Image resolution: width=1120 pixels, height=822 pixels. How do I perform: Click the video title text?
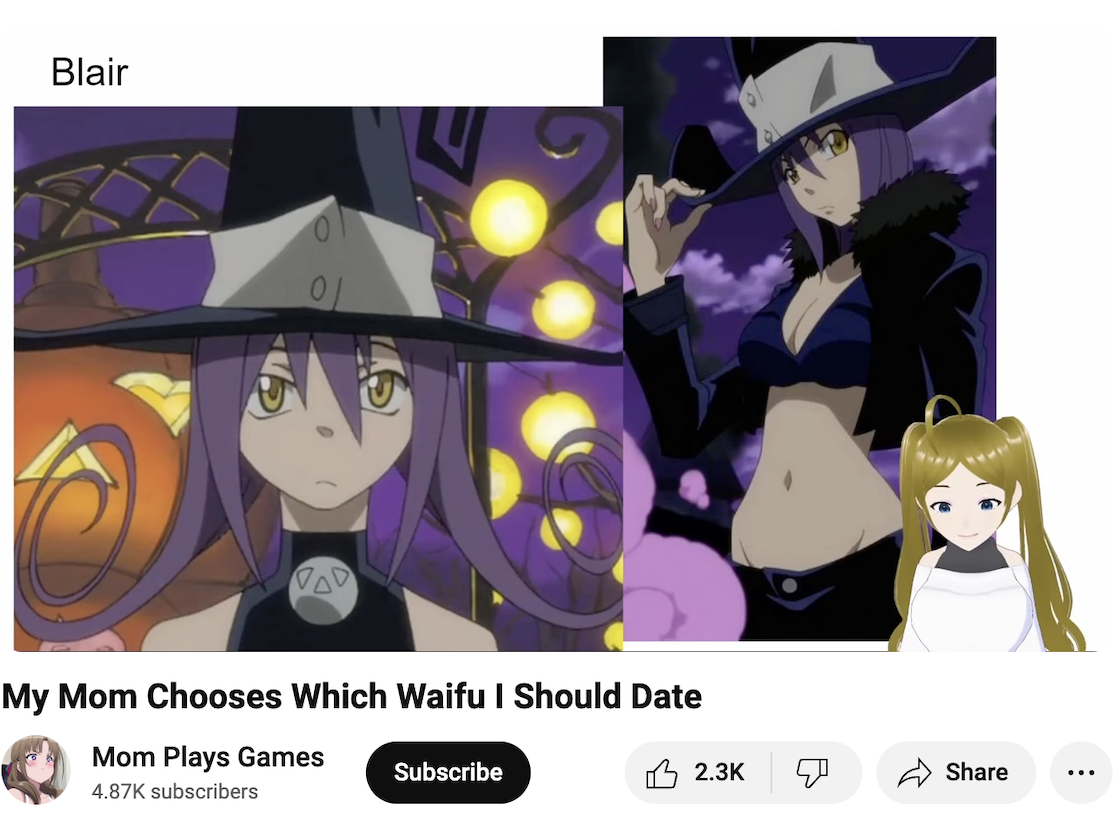352,696
